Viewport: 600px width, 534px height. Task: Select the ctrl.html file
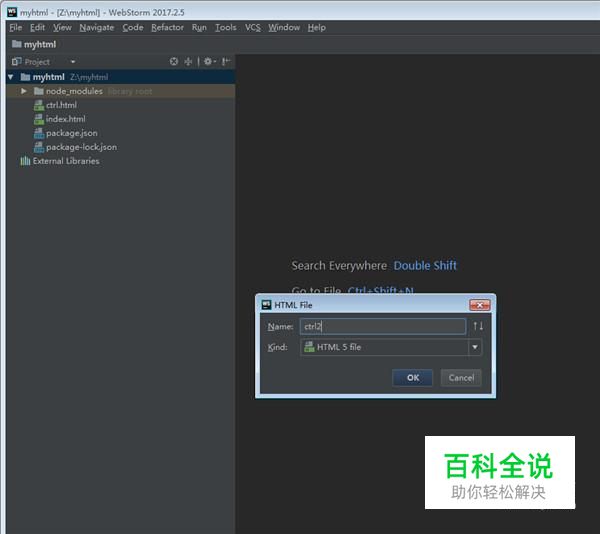pyautogui.click(x=60, y=105)
